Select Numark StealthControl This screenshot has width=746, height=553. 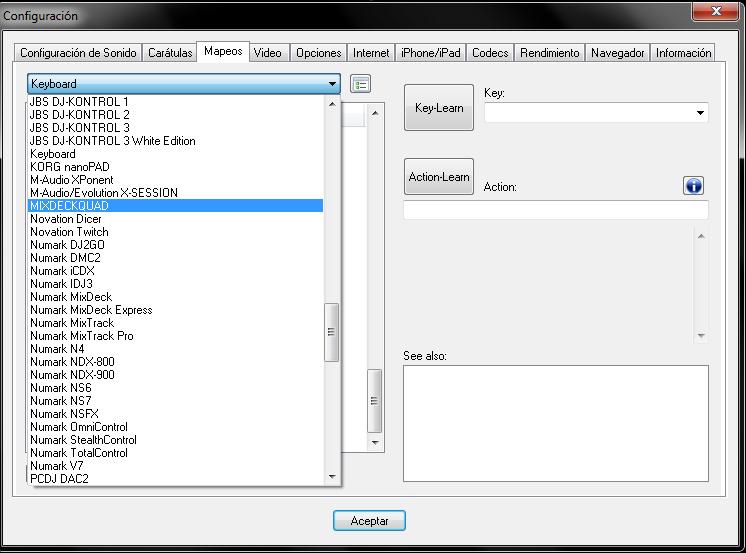176,440
